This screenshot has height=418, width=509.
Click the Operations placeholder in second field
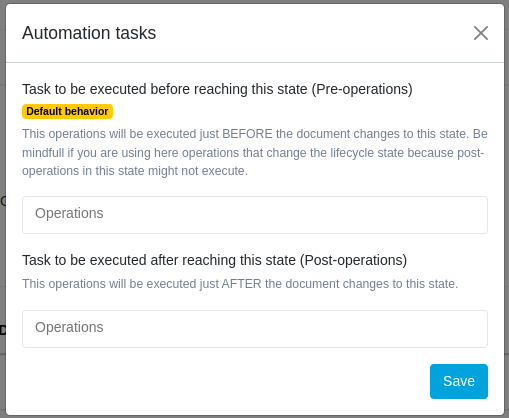tap(69, 327)
